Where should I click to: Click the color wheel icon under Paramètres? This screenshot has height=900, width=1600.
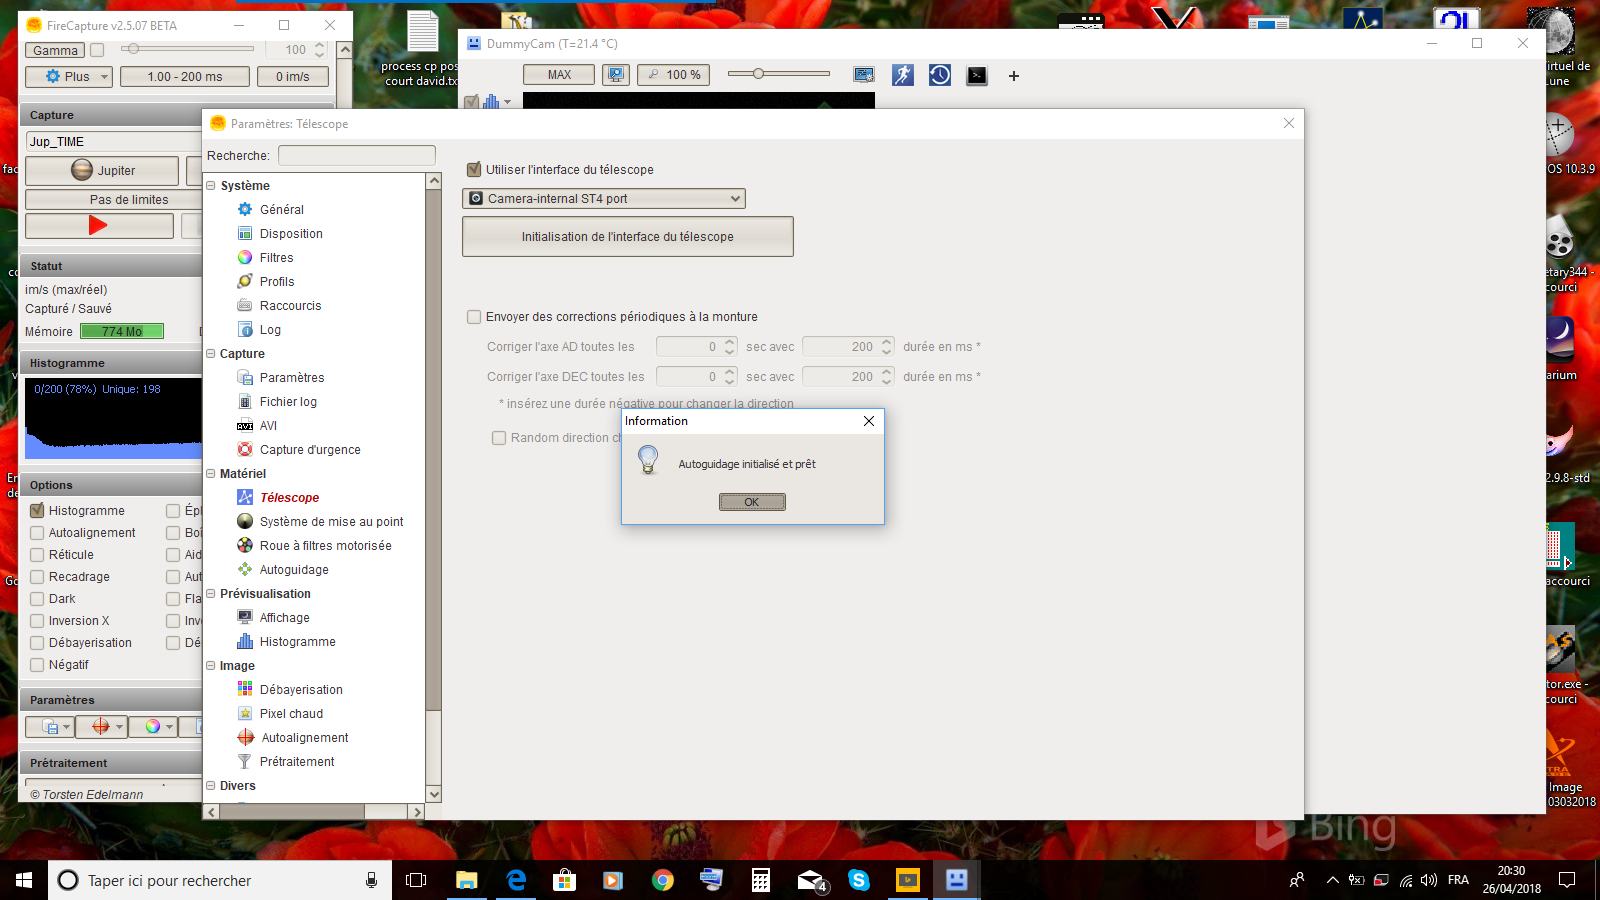(152, 727)
